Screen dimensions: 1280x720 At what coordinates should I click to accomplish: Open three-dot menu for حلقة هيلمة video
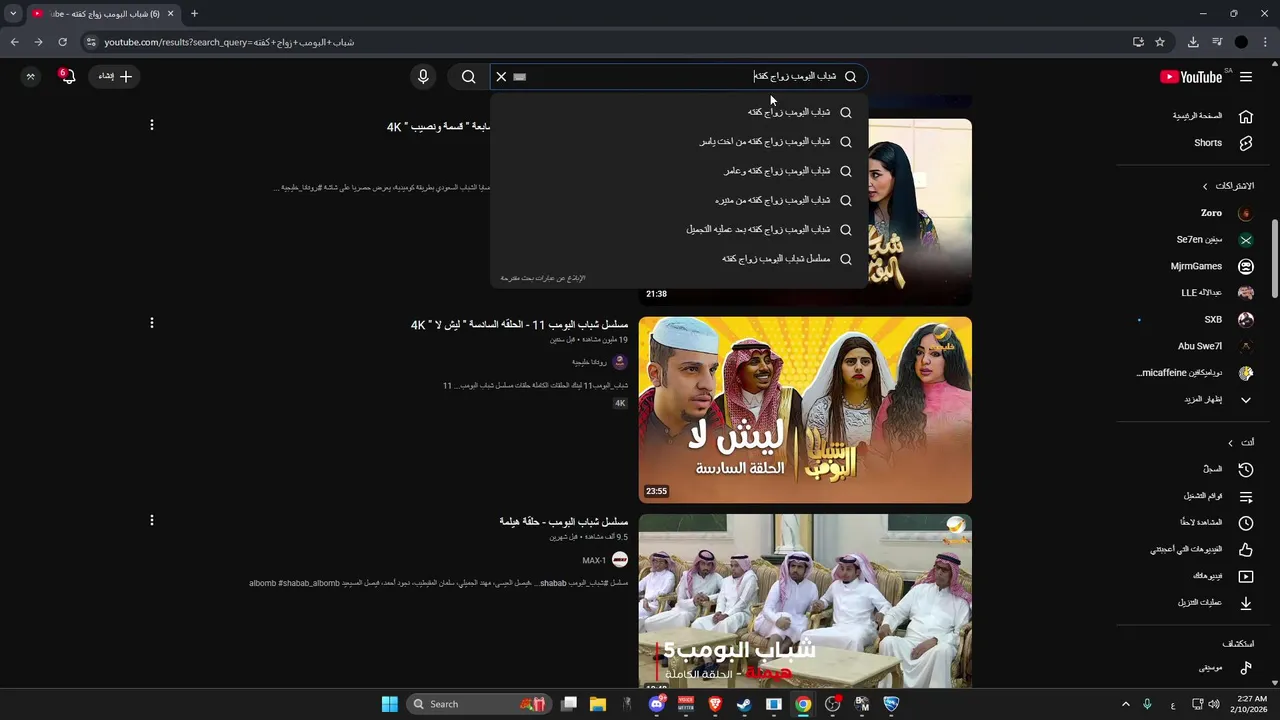[152, 521]
